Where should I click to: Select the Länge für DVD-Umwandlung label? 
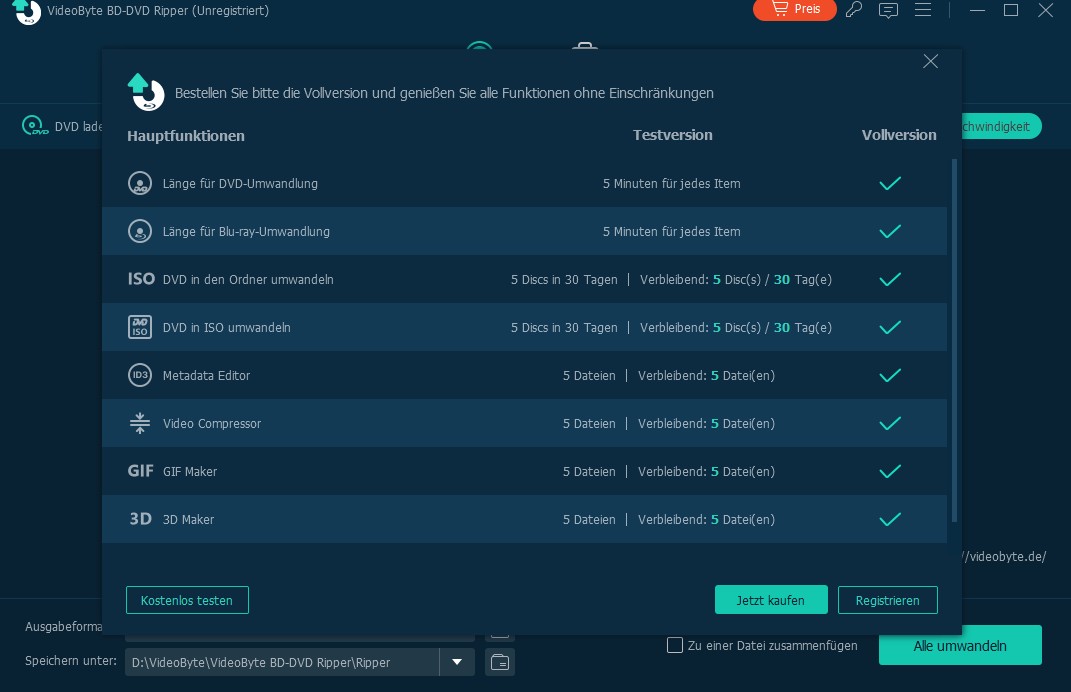tap(240, 183)
